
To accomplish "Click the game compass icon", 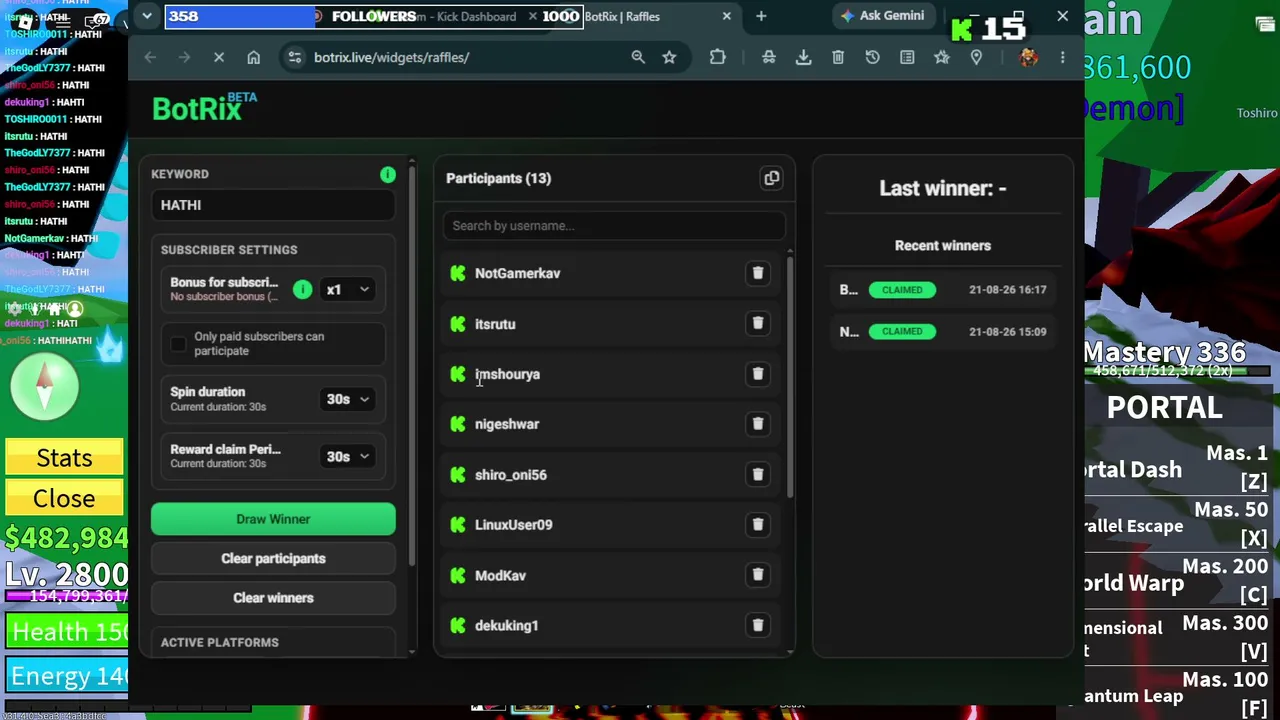I will pos(45,387).
